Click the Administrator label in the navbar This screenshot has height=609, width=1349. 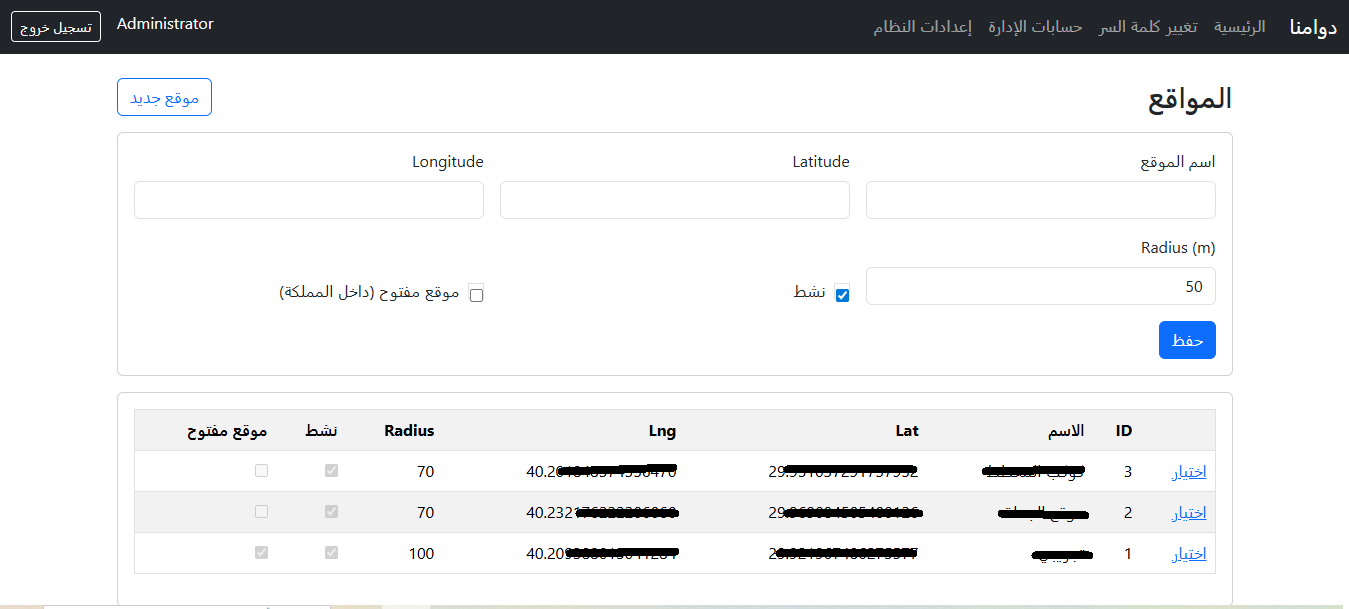165,23
